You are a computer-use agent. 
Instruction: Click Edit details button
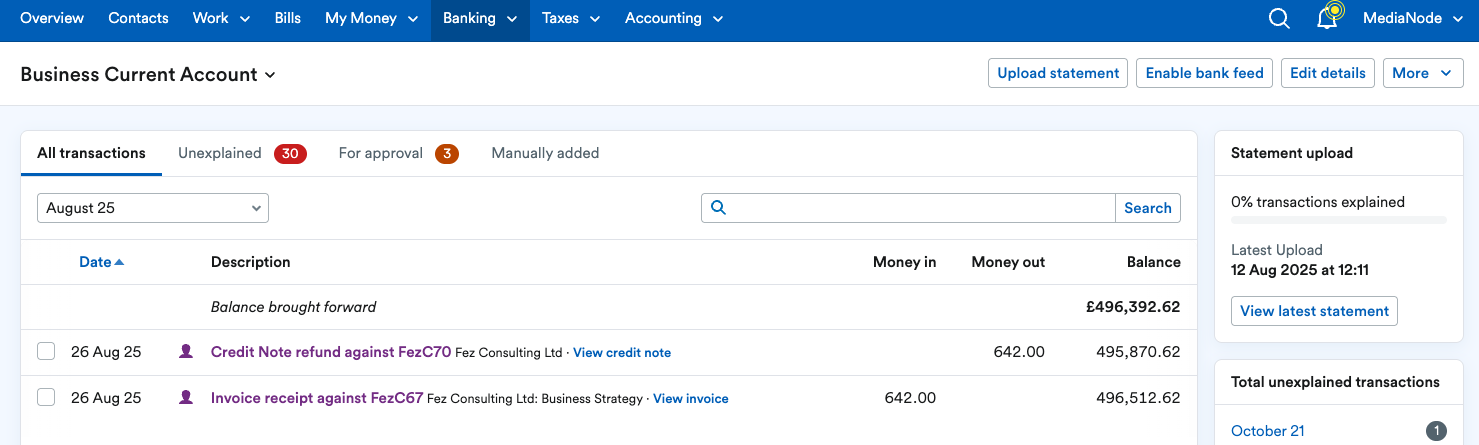tap(1327, 73)
